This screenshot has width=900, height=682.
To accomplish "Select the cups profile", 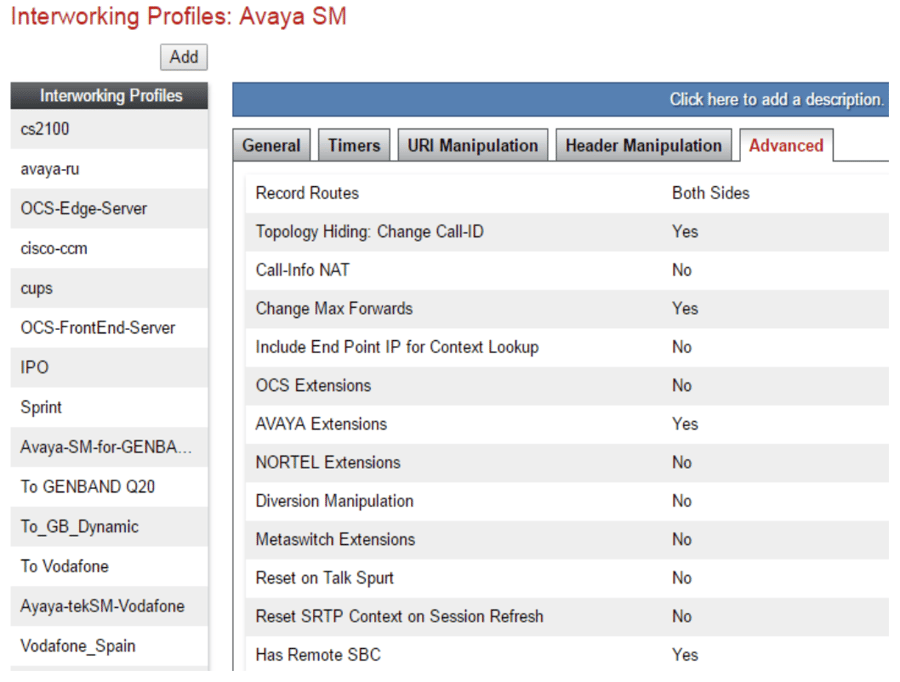I will (109, 288).
